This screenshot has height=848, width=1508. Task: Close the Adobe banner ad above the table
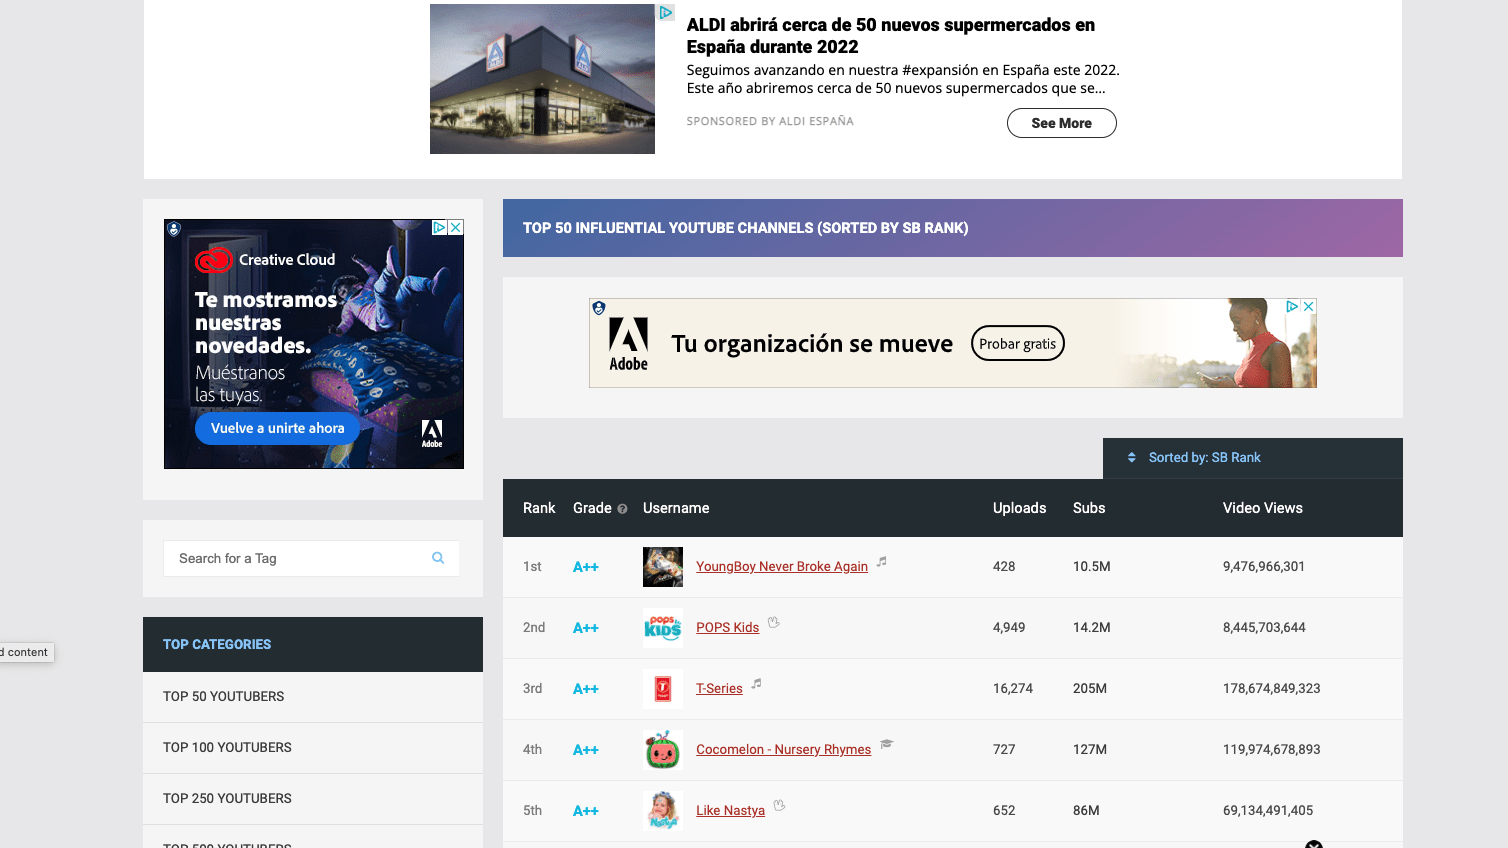pos(1308,306)
